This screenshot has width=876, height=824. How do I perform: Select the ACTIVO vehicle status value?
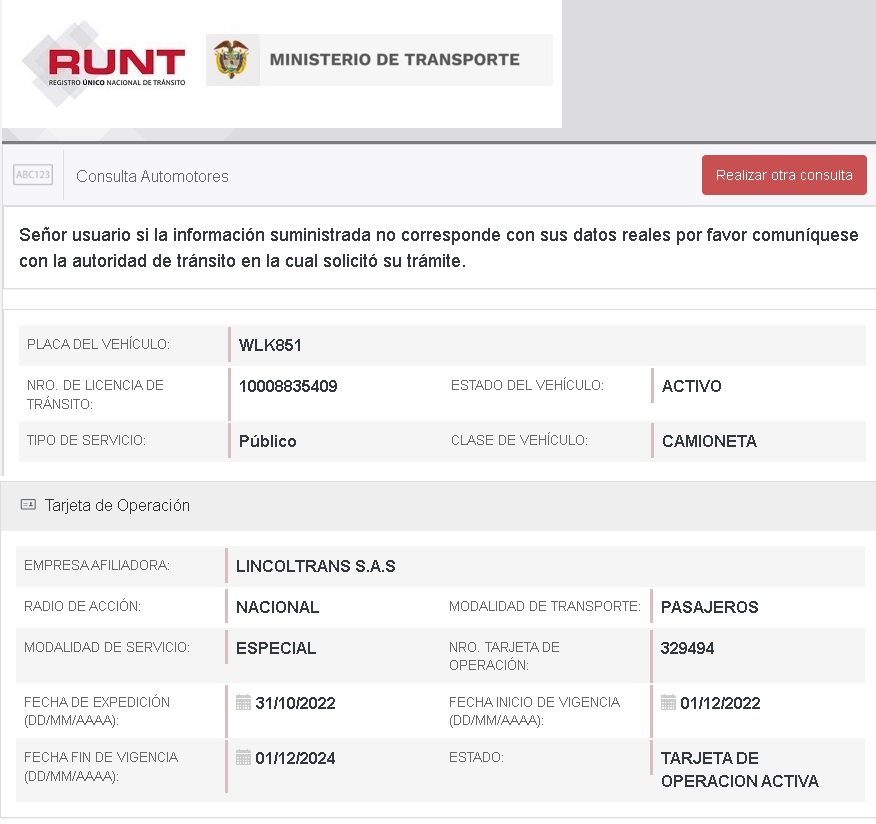(691, 386)
